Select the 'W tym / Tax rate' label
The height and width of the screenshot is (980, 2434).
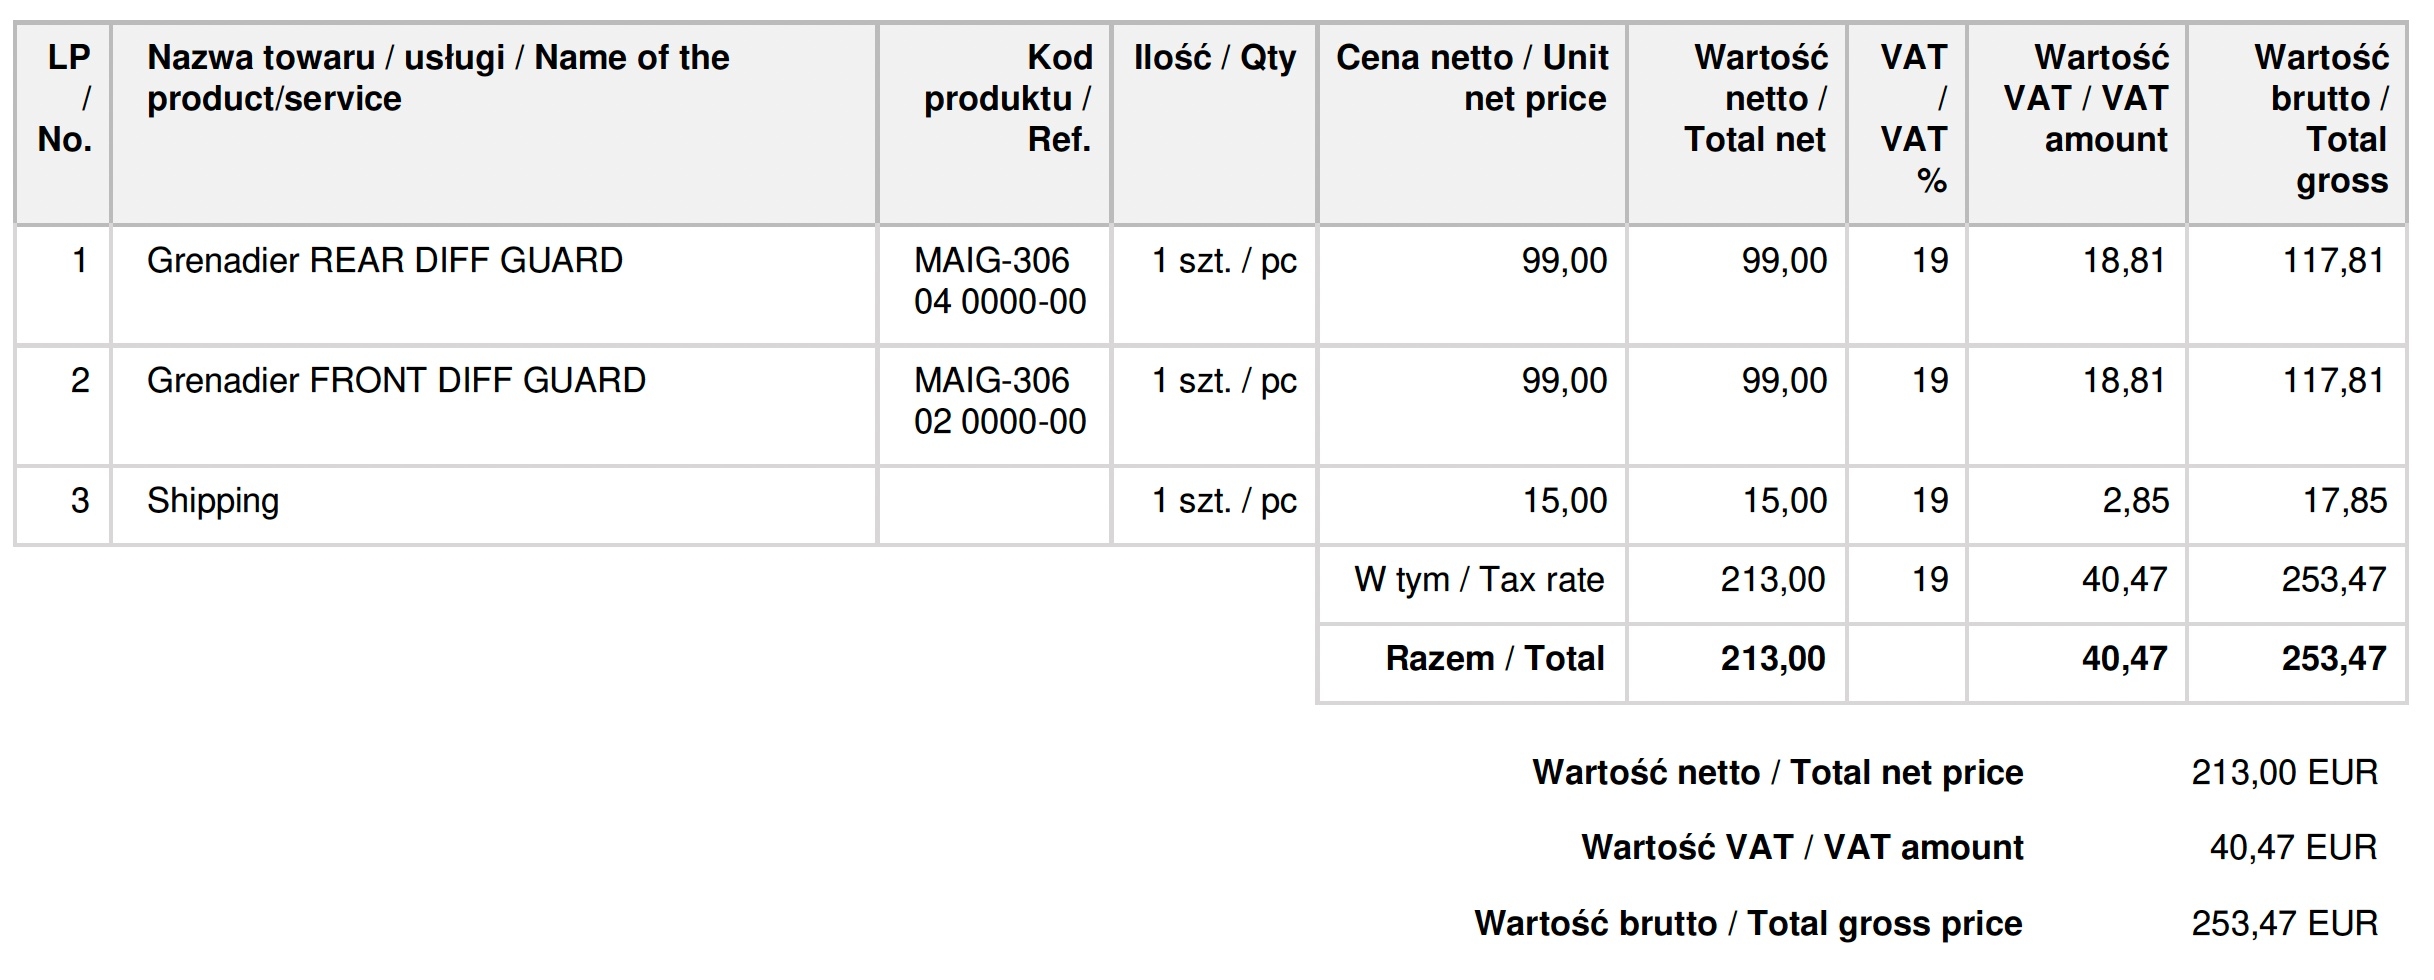(1479, 580)
